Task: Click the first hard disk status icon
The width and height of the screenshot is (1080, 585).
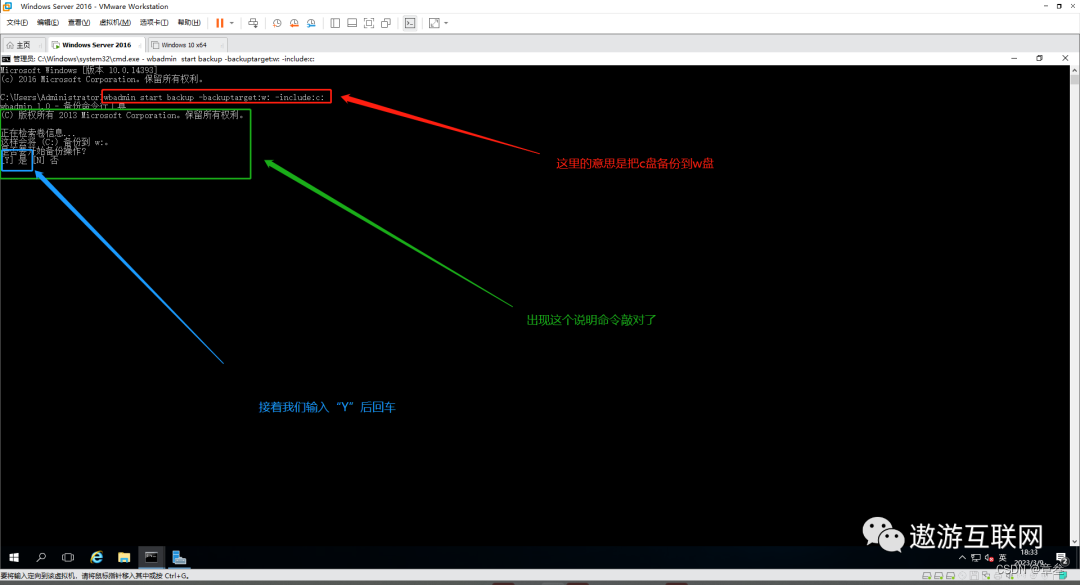Action: pos(927,575)
